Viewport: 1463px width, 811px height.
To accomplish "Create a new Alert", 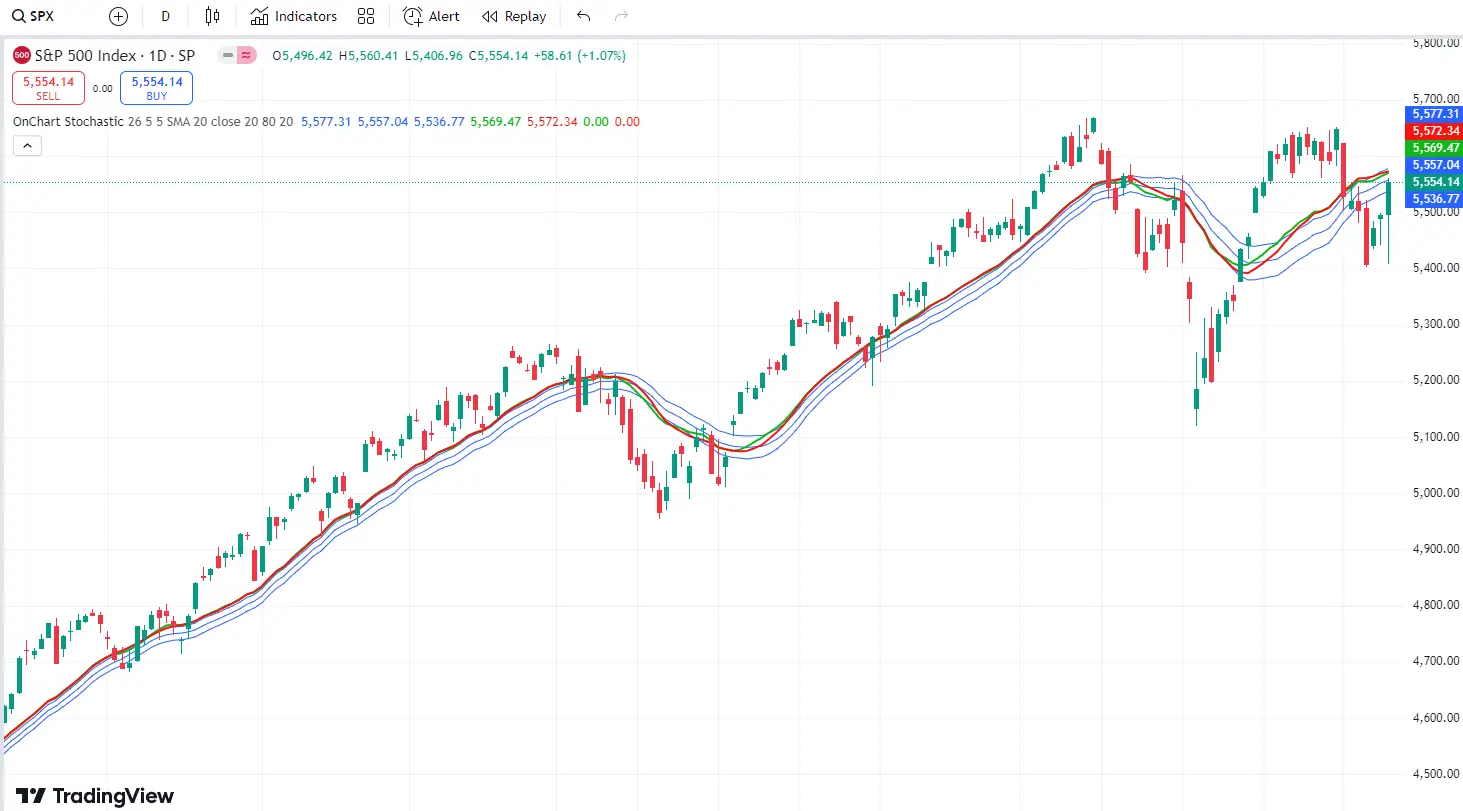I will click(431, 16).
